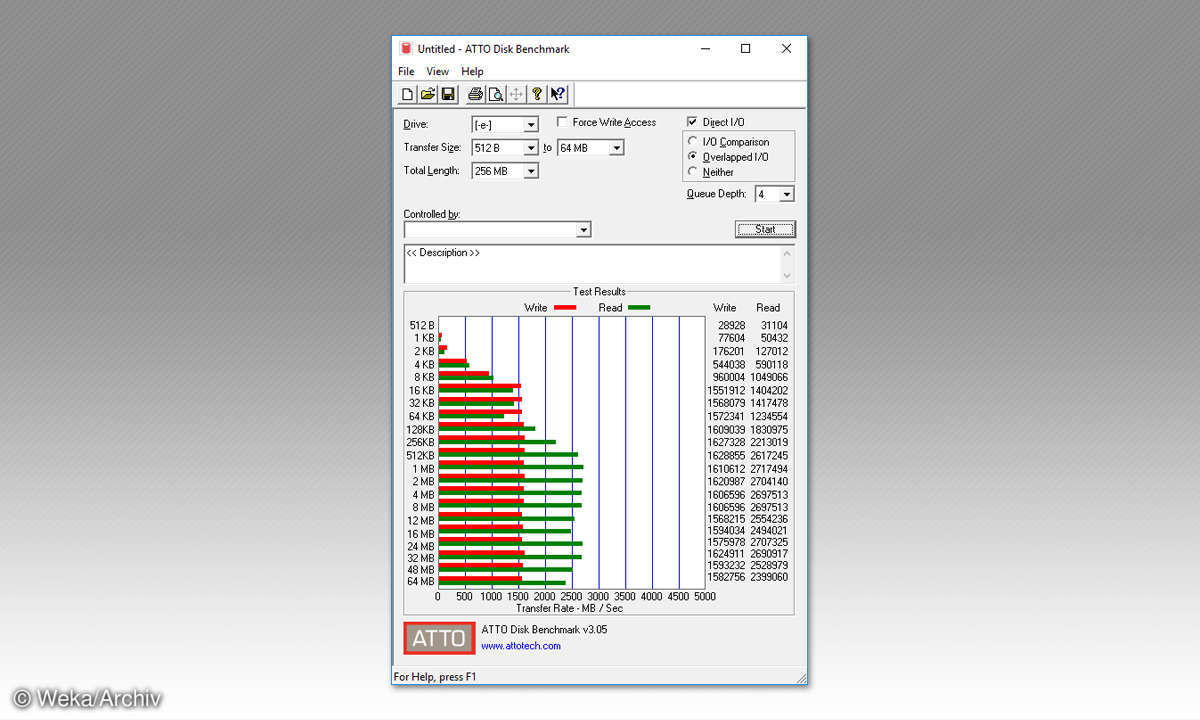Maximize the ATTO Disk Benchmark window
This screenshot has width=1200, height=720.
tap(745, 48)
